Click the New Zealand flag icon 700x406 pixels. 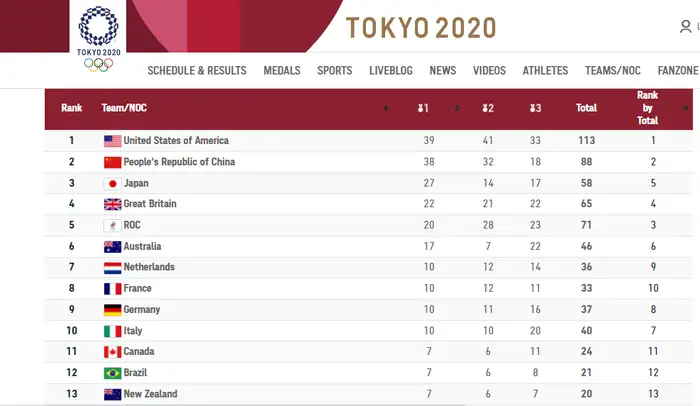coord(112,394)
